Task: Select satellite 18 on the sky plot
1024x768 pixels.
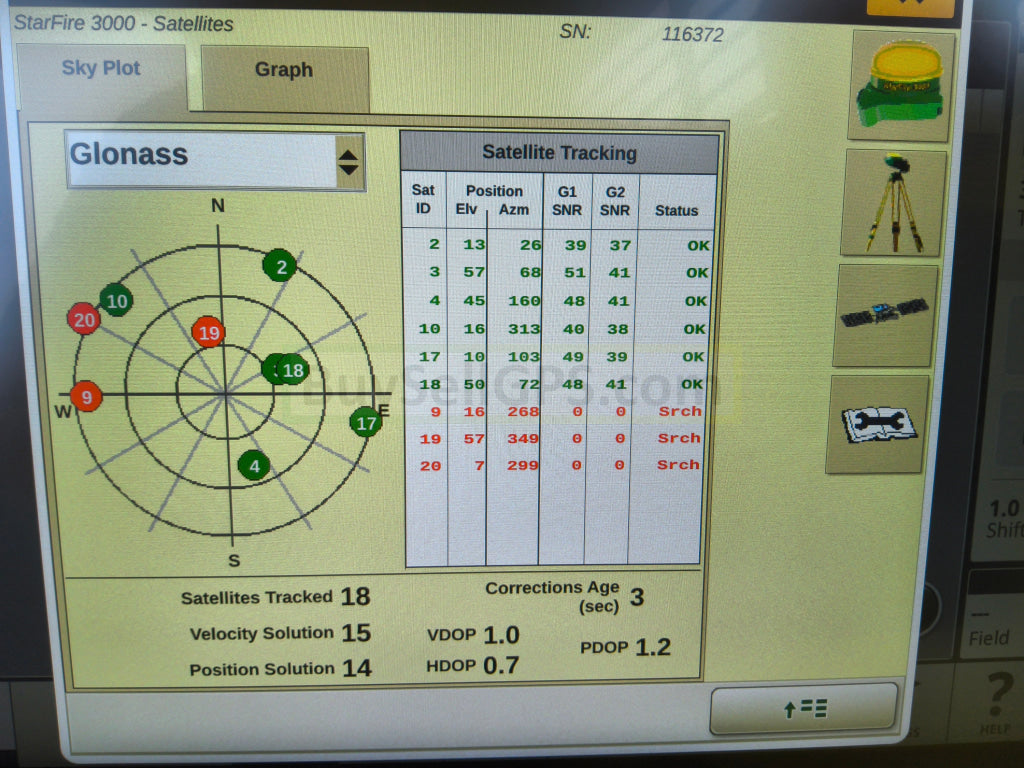Action: pos(292,370)
